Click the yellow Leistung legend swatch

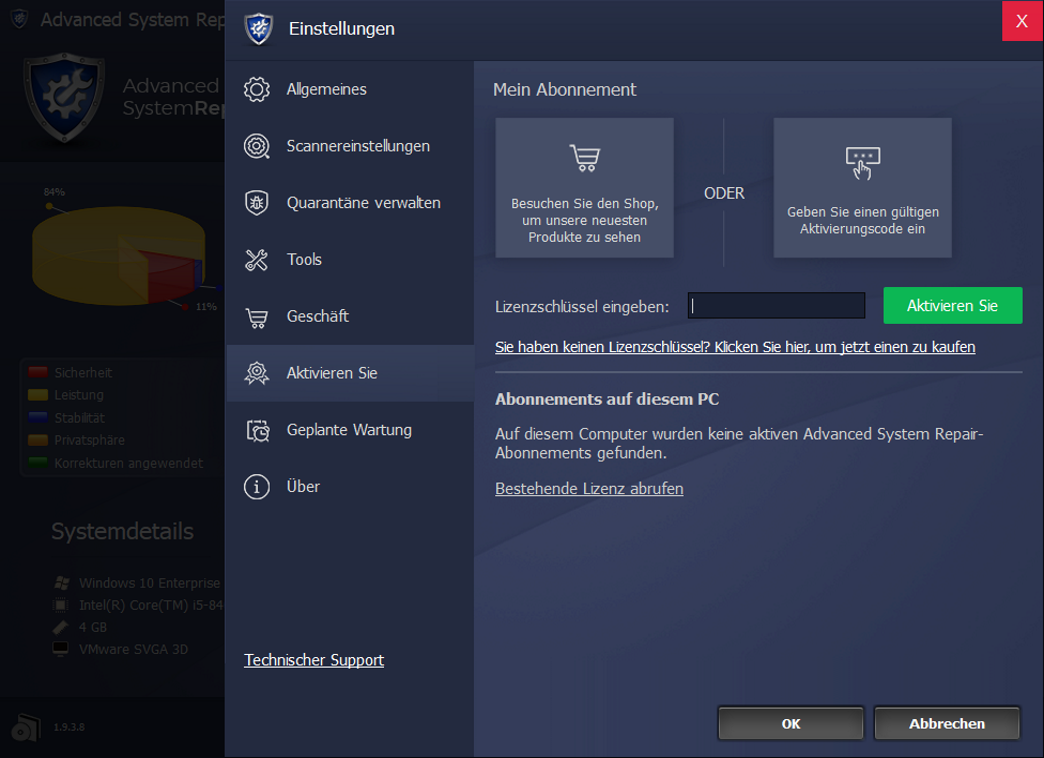[x=38, y=395]
